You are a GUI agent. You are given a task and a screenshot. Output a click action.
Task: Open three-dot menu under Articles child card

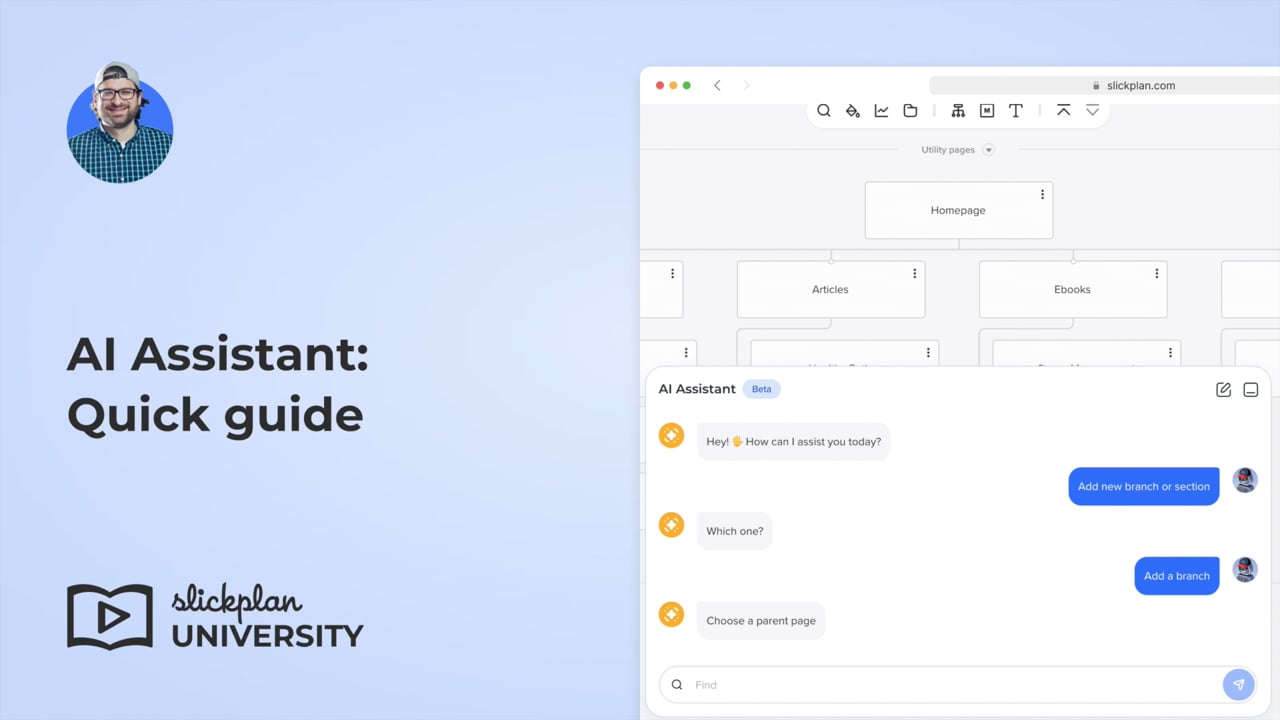(x=928, y=353)
